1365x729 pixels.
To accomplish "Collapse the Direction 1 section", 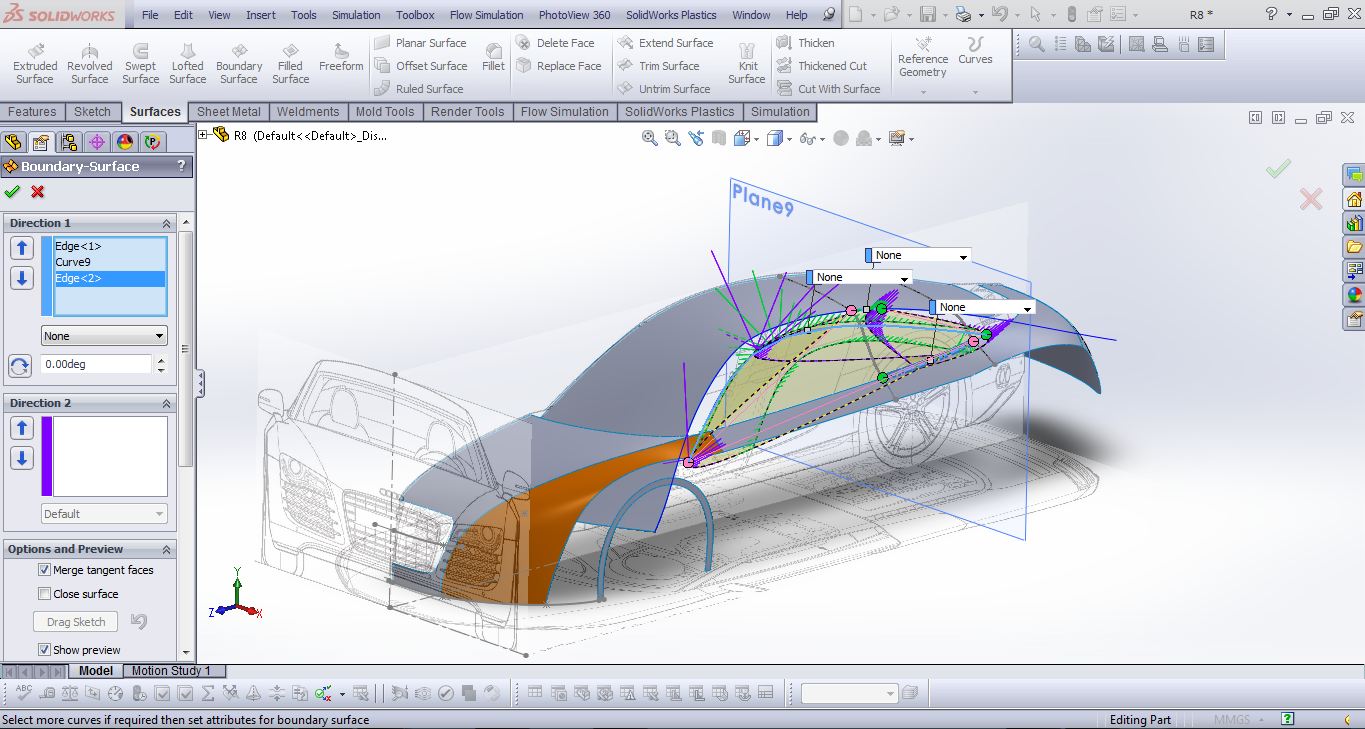I will pyautogui.click(x=166, y=223).
